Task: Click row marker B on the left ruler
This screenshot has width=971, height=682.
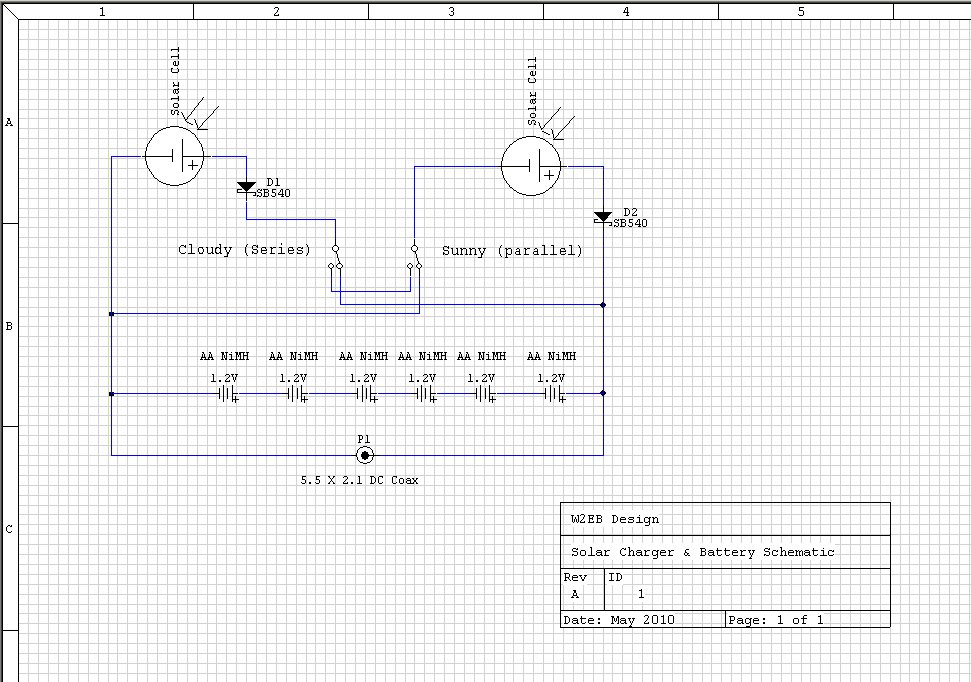Action: (x=9, y=326)
